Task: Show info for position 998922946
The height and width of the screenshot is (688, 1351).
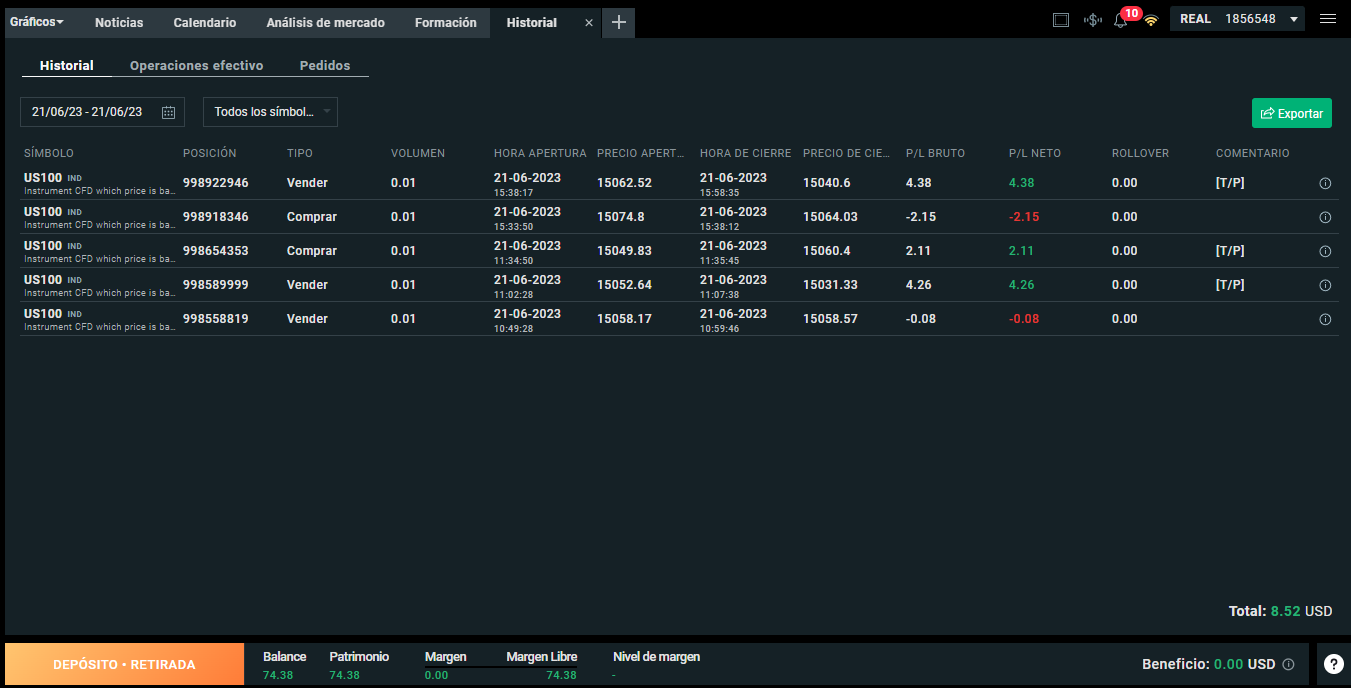Action: coord(1325,184)
